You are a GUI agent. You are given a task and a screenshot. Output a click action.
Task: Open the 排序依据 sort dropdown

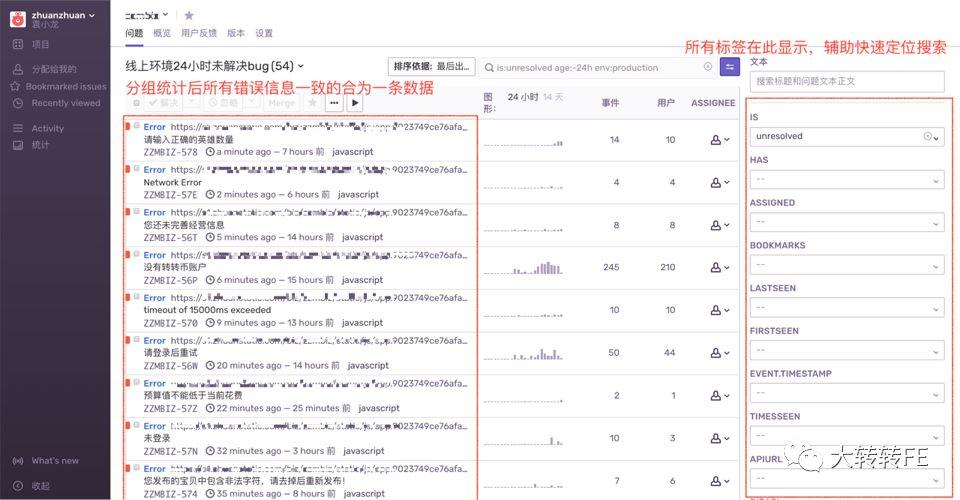click(432, 66)
